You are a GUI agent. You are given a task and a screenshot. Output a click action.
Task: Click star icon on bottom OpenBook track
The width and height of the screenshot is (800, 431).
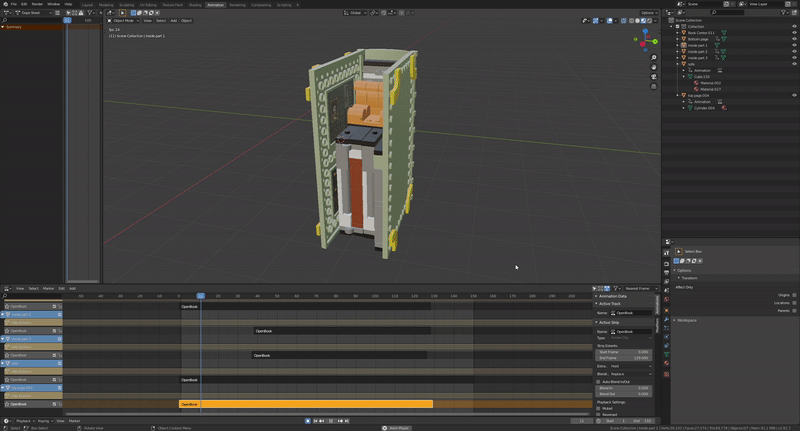[7, 404]
